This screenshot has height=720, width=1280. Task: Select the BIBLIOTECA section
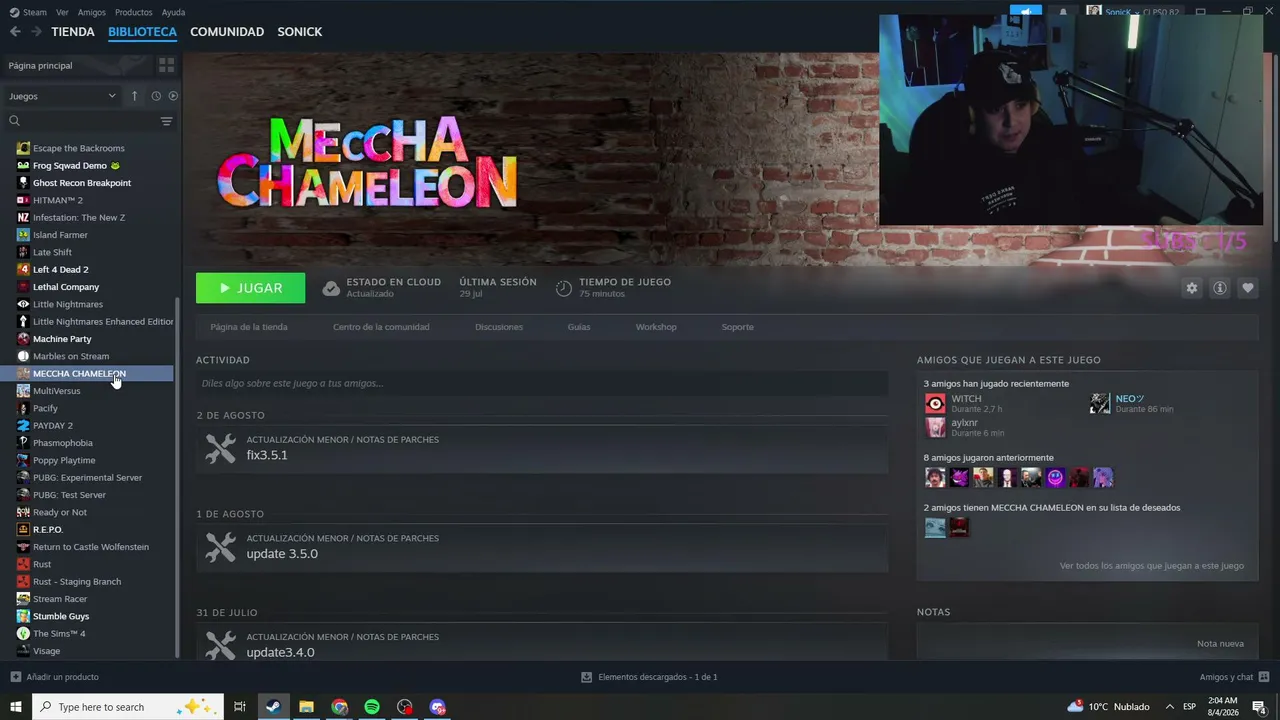tap(142, 32)
